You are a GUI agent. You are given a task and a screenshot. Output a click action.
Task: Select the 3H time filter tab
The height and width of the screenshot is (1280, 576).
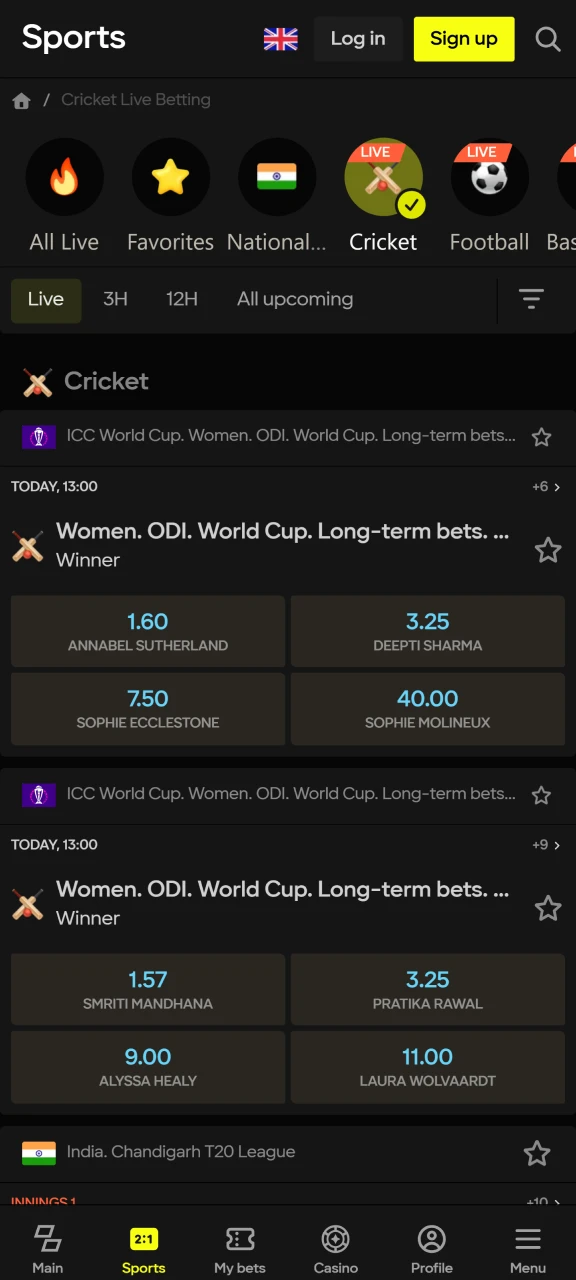coord(115,299)
